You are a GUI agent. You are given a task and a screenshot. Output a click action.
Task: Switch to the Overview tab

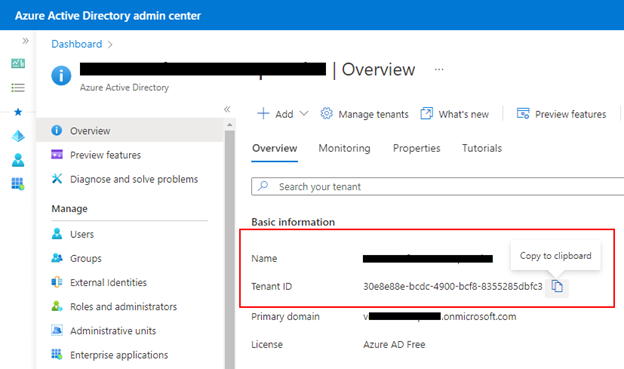click(275, 148)
